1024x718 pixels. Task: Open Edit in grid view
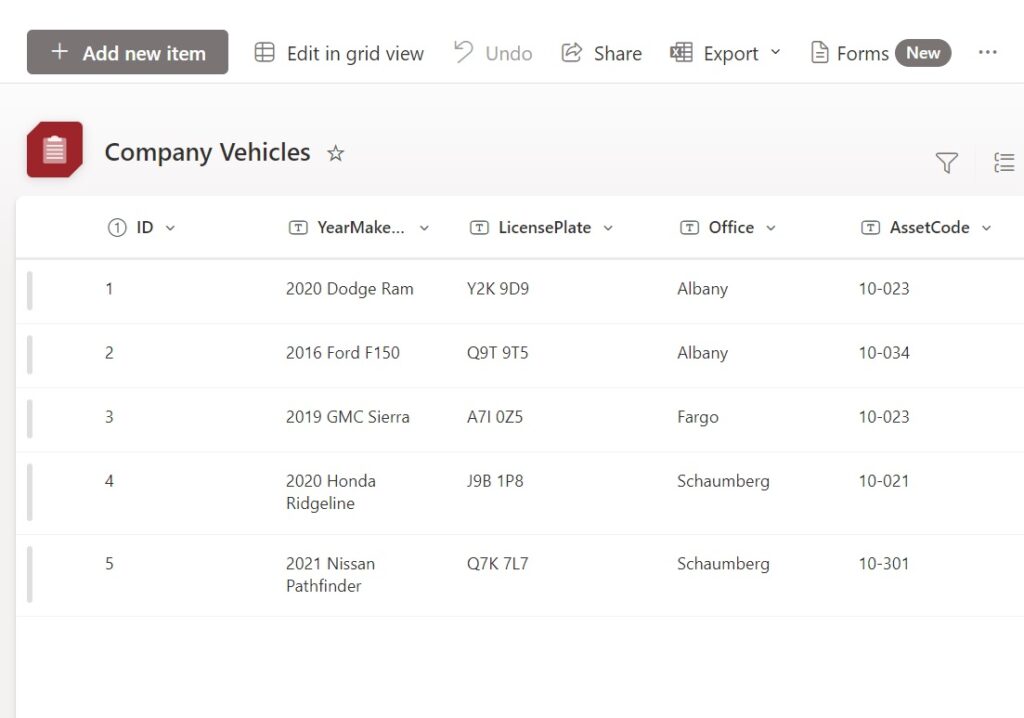click(x=339, y=53)
